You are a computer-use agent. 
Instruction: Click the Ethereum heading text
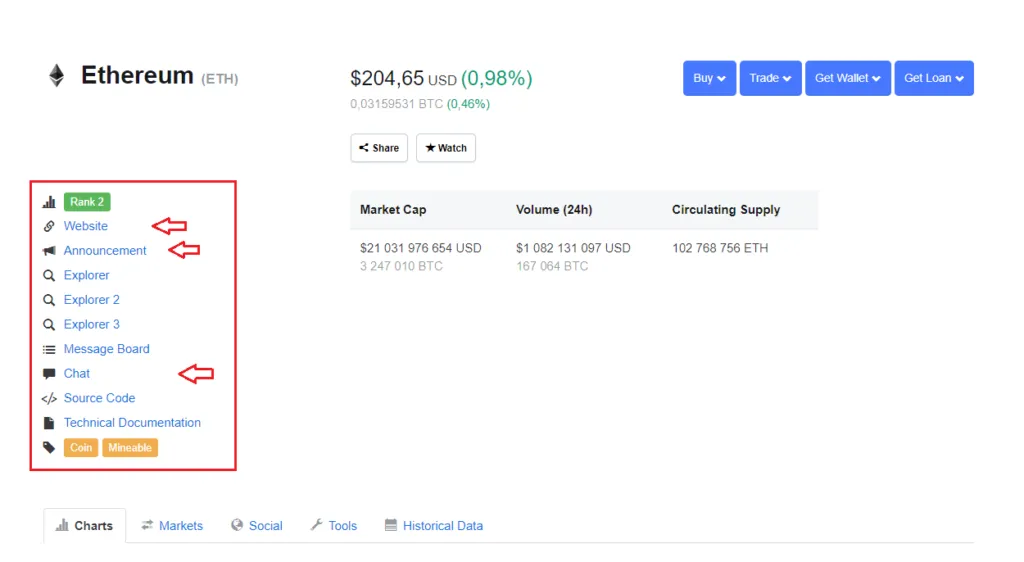(x=137, y=76)
